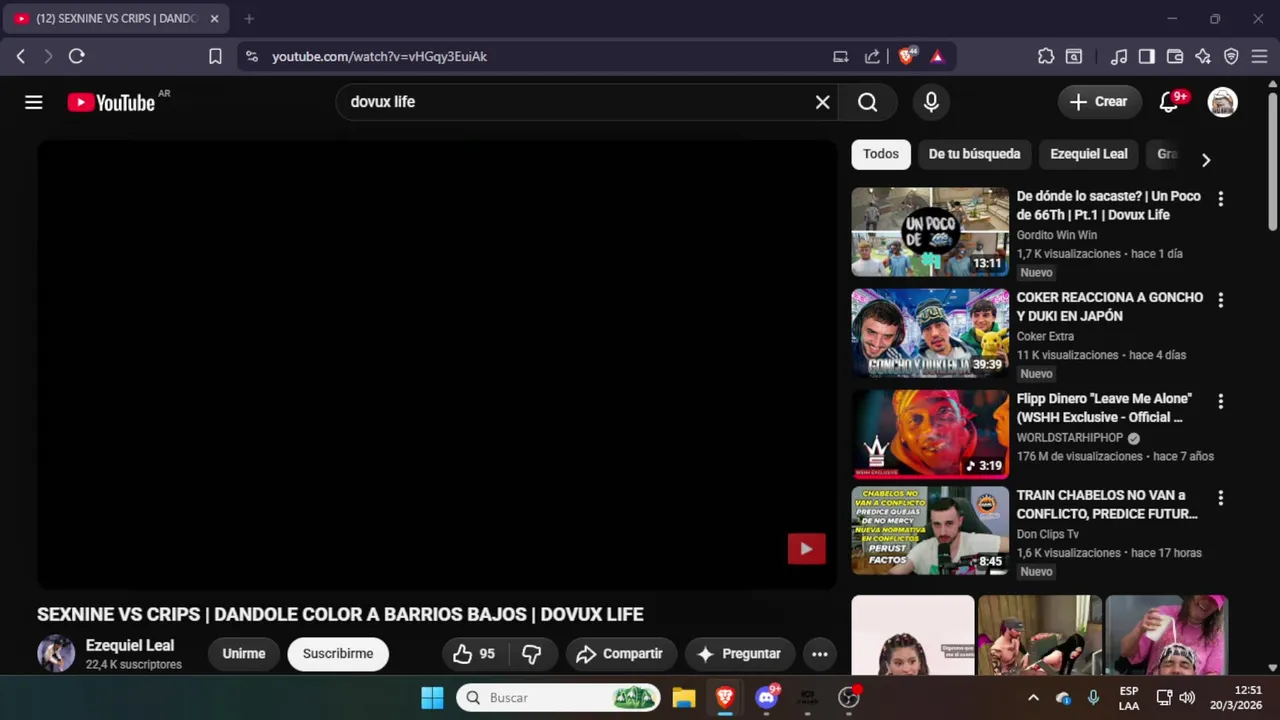
Task: Open 'Coker reacciona' video thumbnail
Action: pos(930,333)
